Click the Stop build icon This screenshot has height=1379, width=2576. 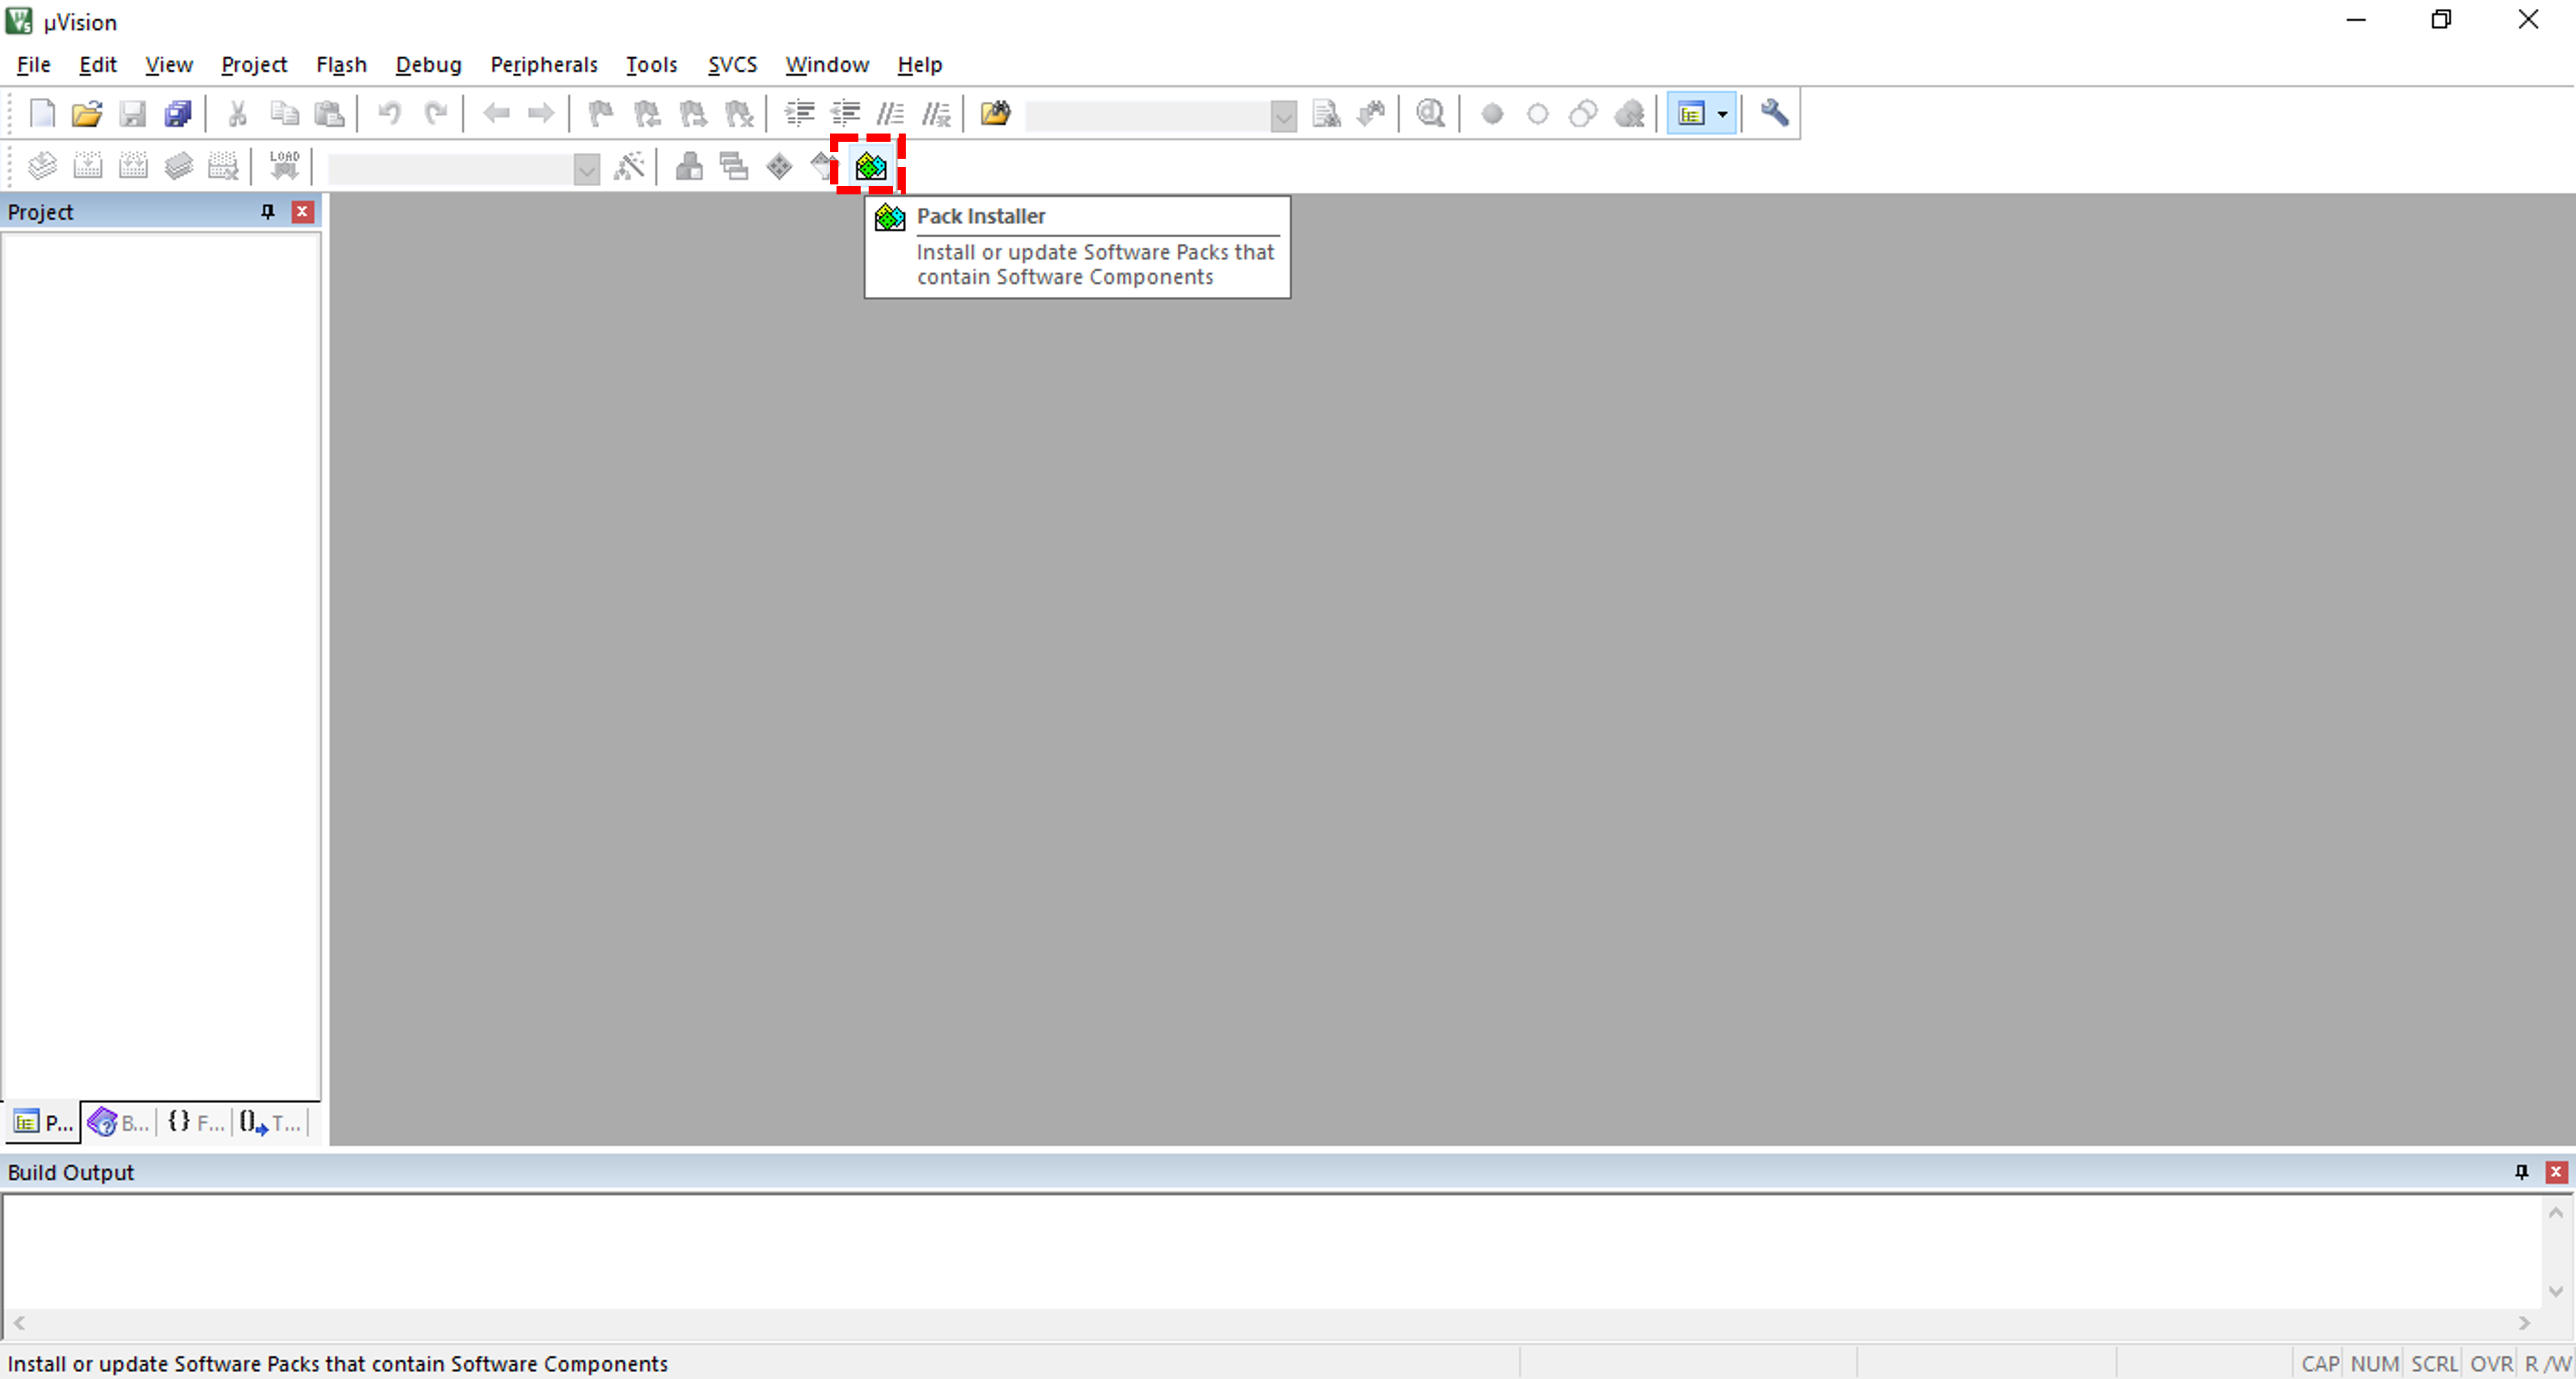(224, 166)
